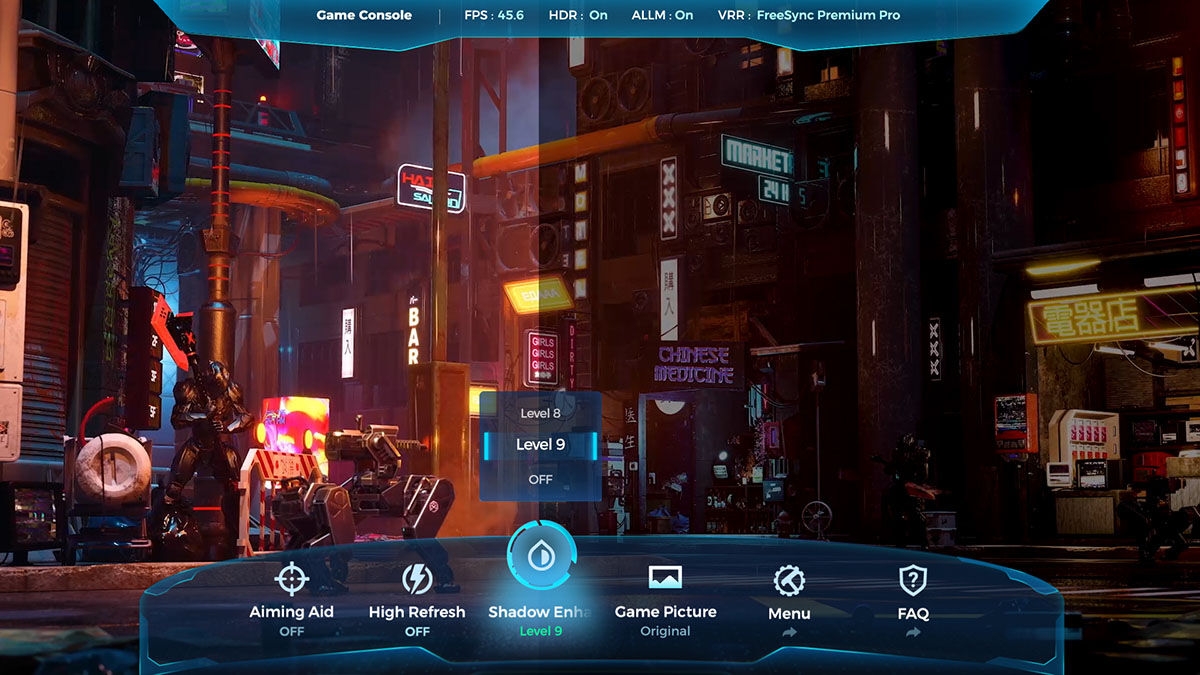This screenshot has height=675, width=1200.
Task: Click the VRR FreeSync Premium Pro status
Action: coord(809,16)
